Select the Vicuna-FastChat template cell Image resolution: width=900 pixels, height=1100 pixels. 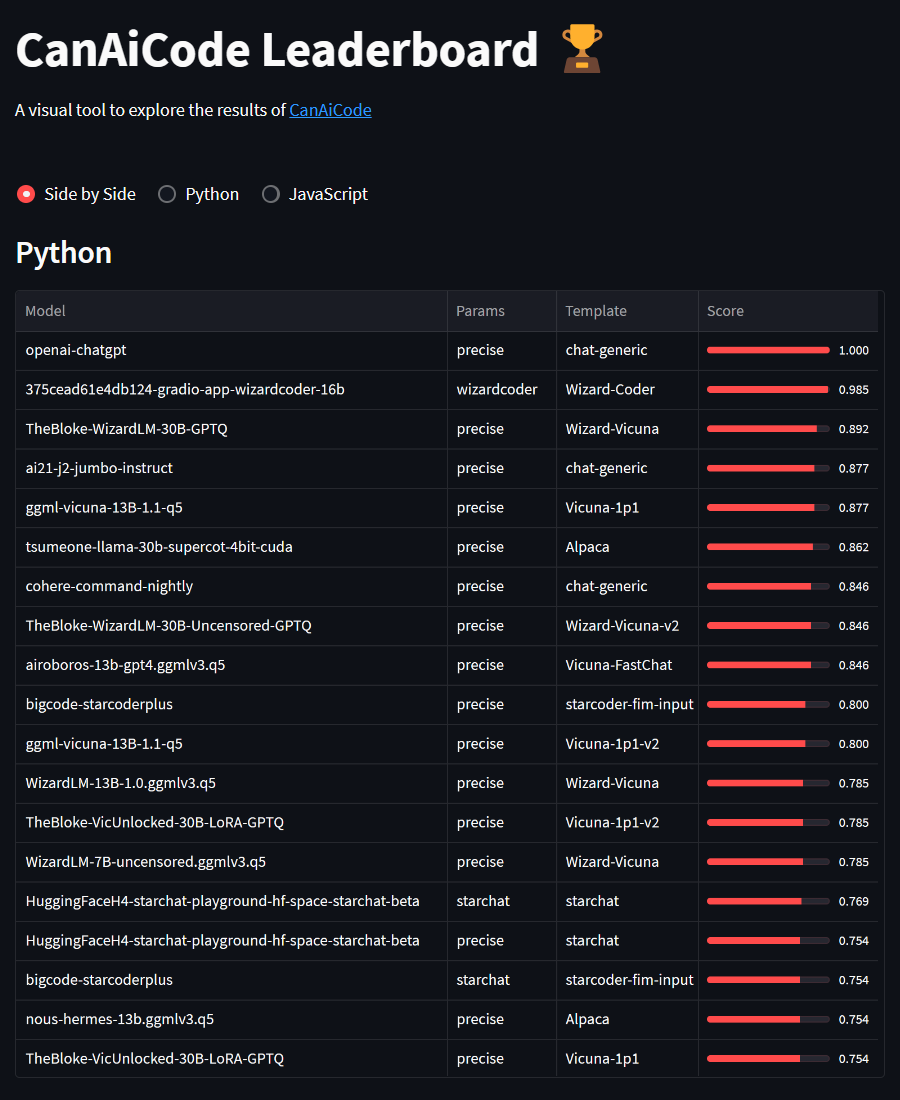pyautogui.click(x=627, y=664)
